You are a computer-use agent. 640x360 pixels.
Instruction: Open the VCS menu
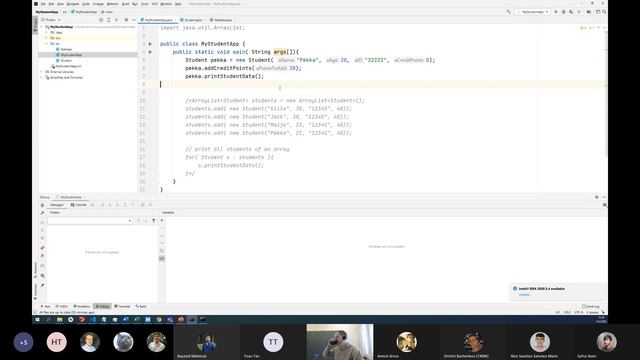coord(154,4)
